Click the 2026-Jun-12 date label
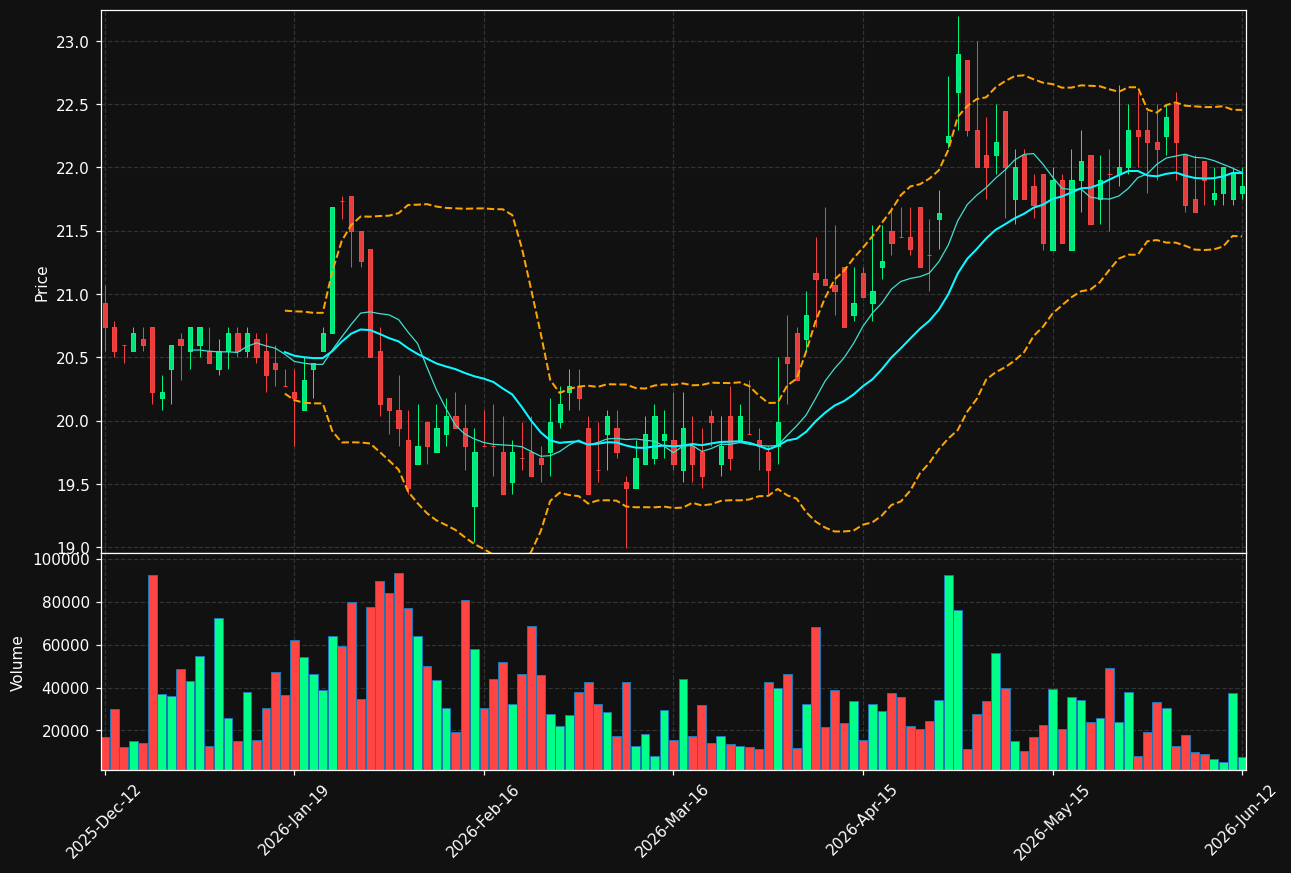Image resolution: width=1291 pixels, height=873 pixels. 1241,821
